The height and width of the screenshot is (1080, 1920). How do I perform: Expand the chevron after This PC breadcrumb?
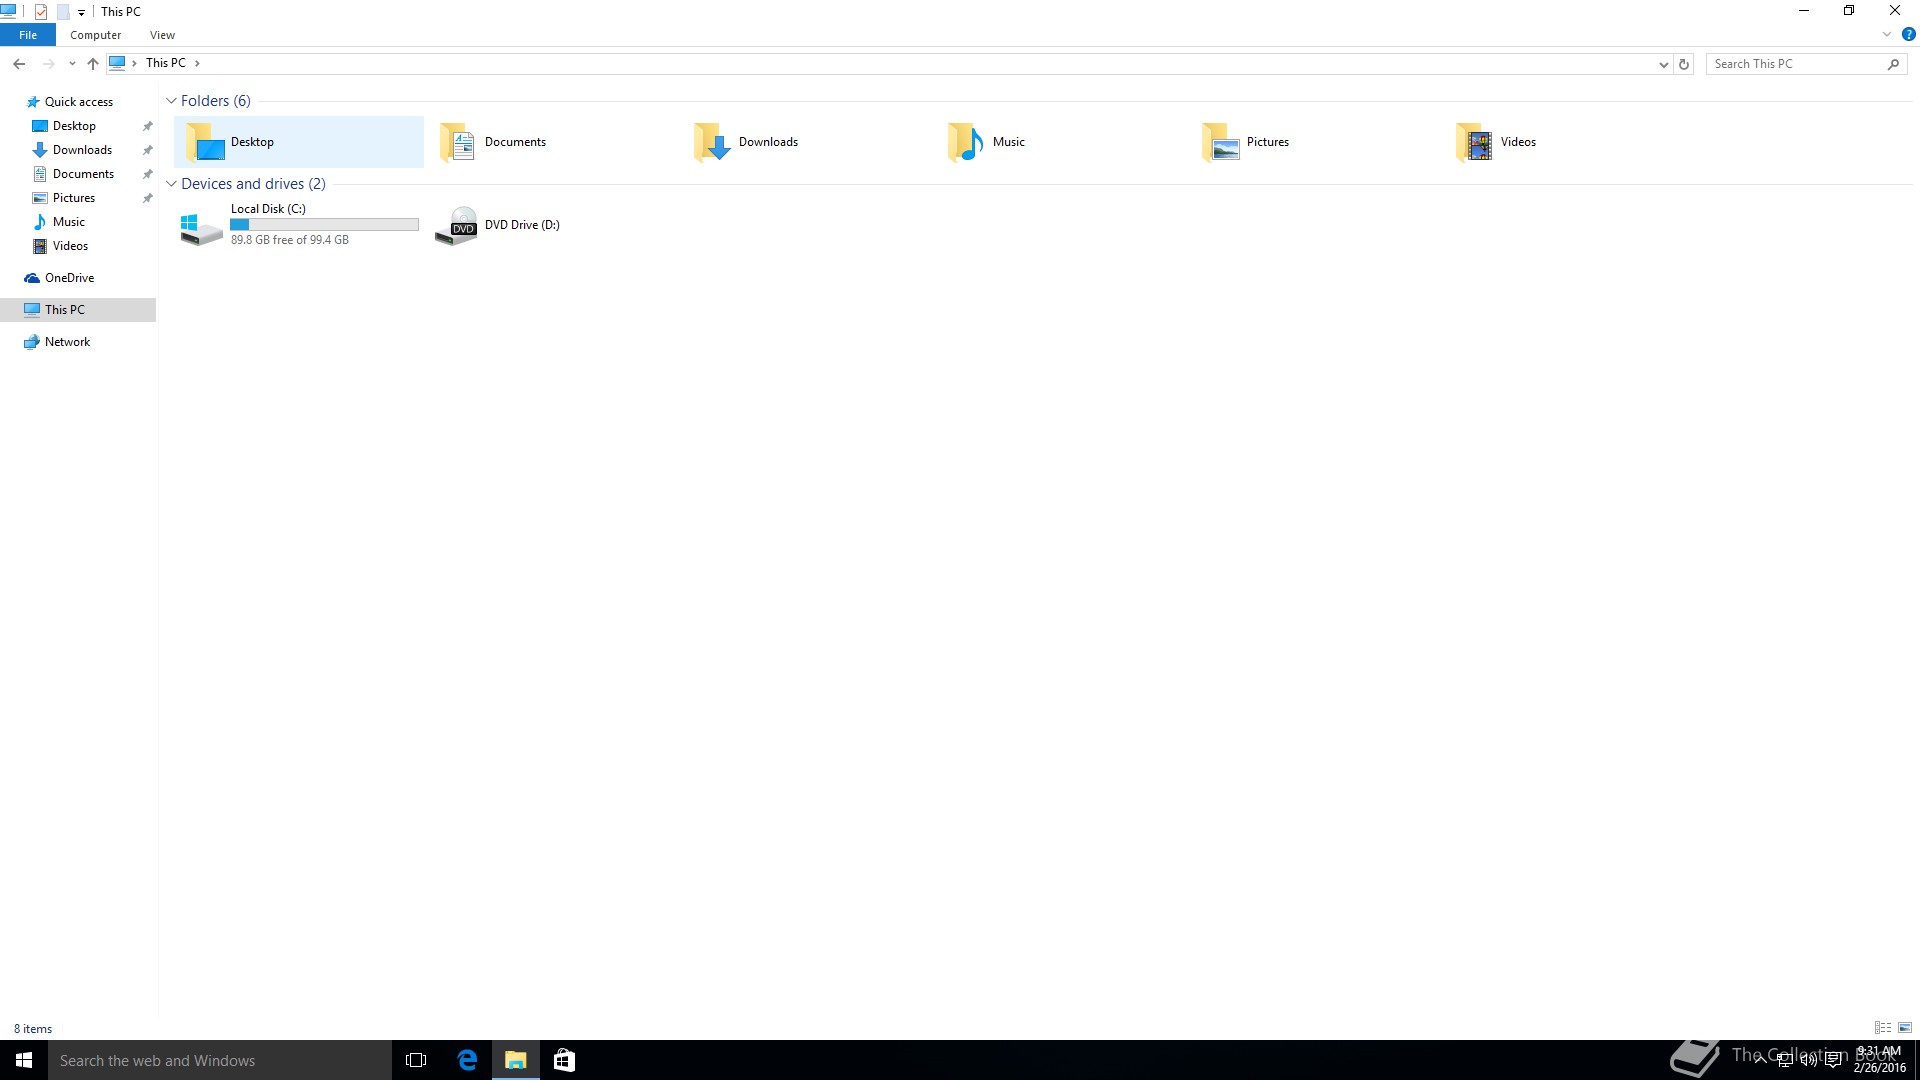point(197,63)
